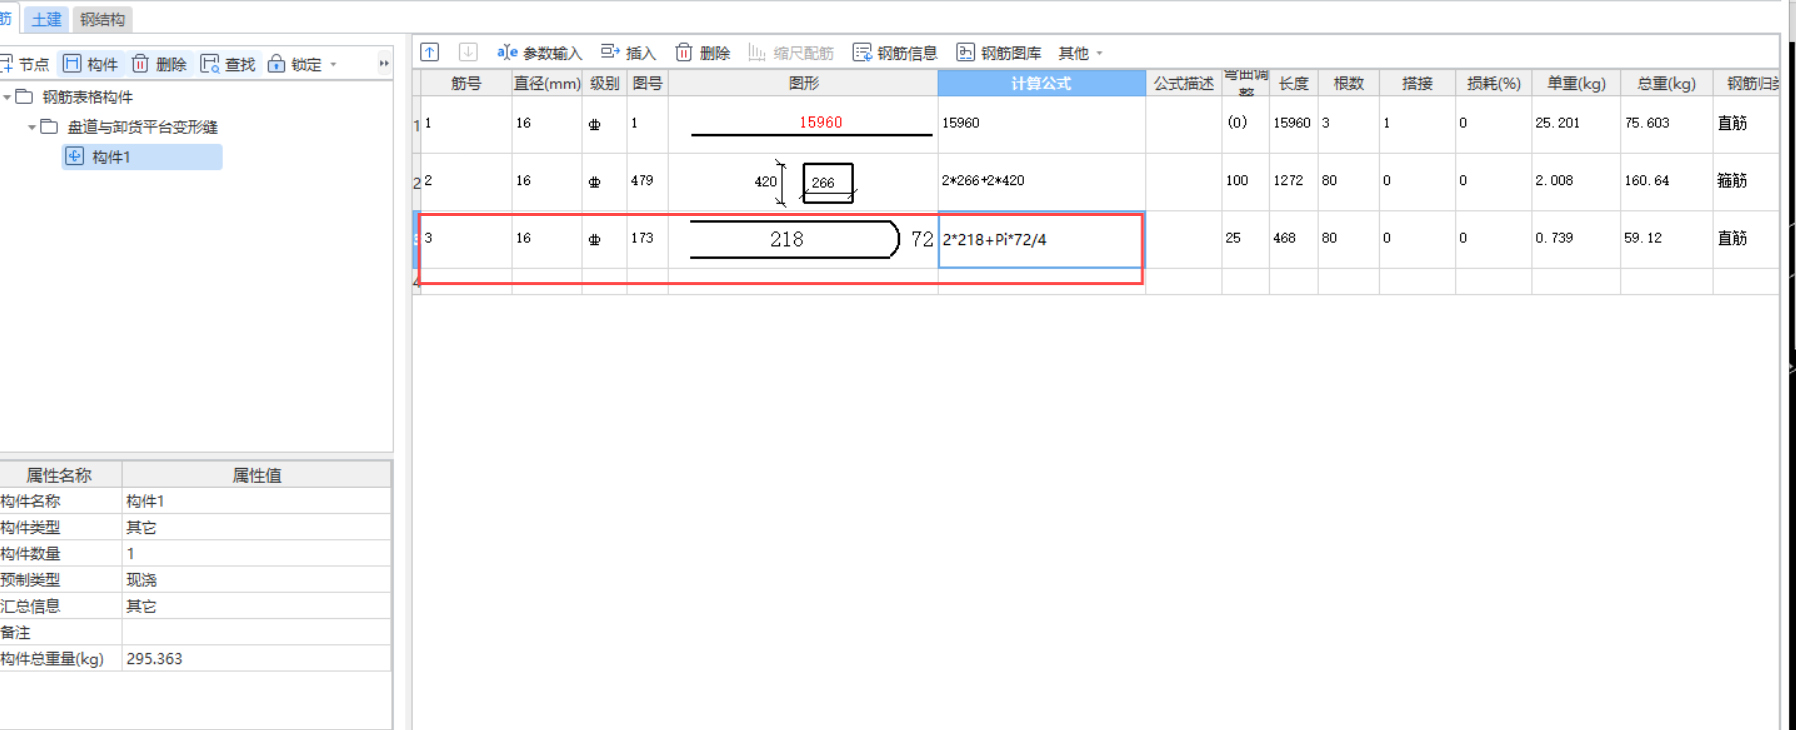Click the length cell 1272

pos(1294,181)
